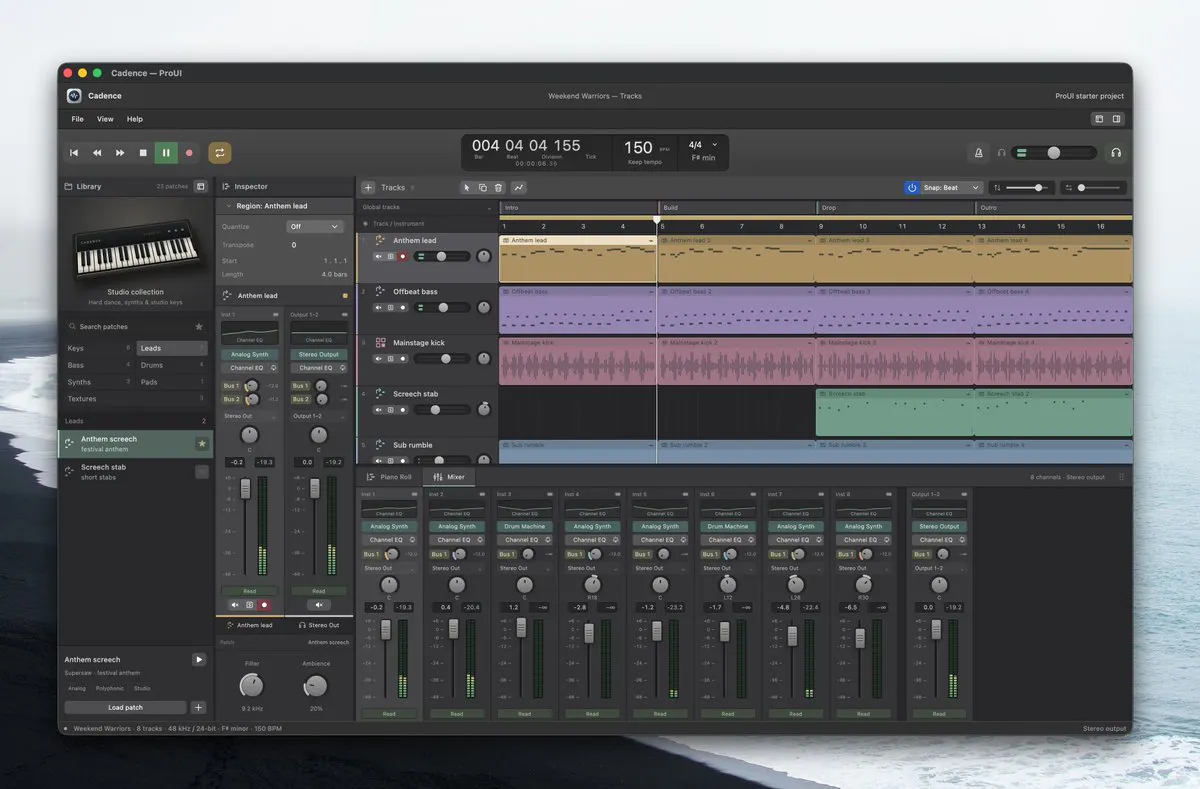Click the library view toggle icon
Image resolution: width=1200 pixels, height=789 pixels.
(200, 186)
